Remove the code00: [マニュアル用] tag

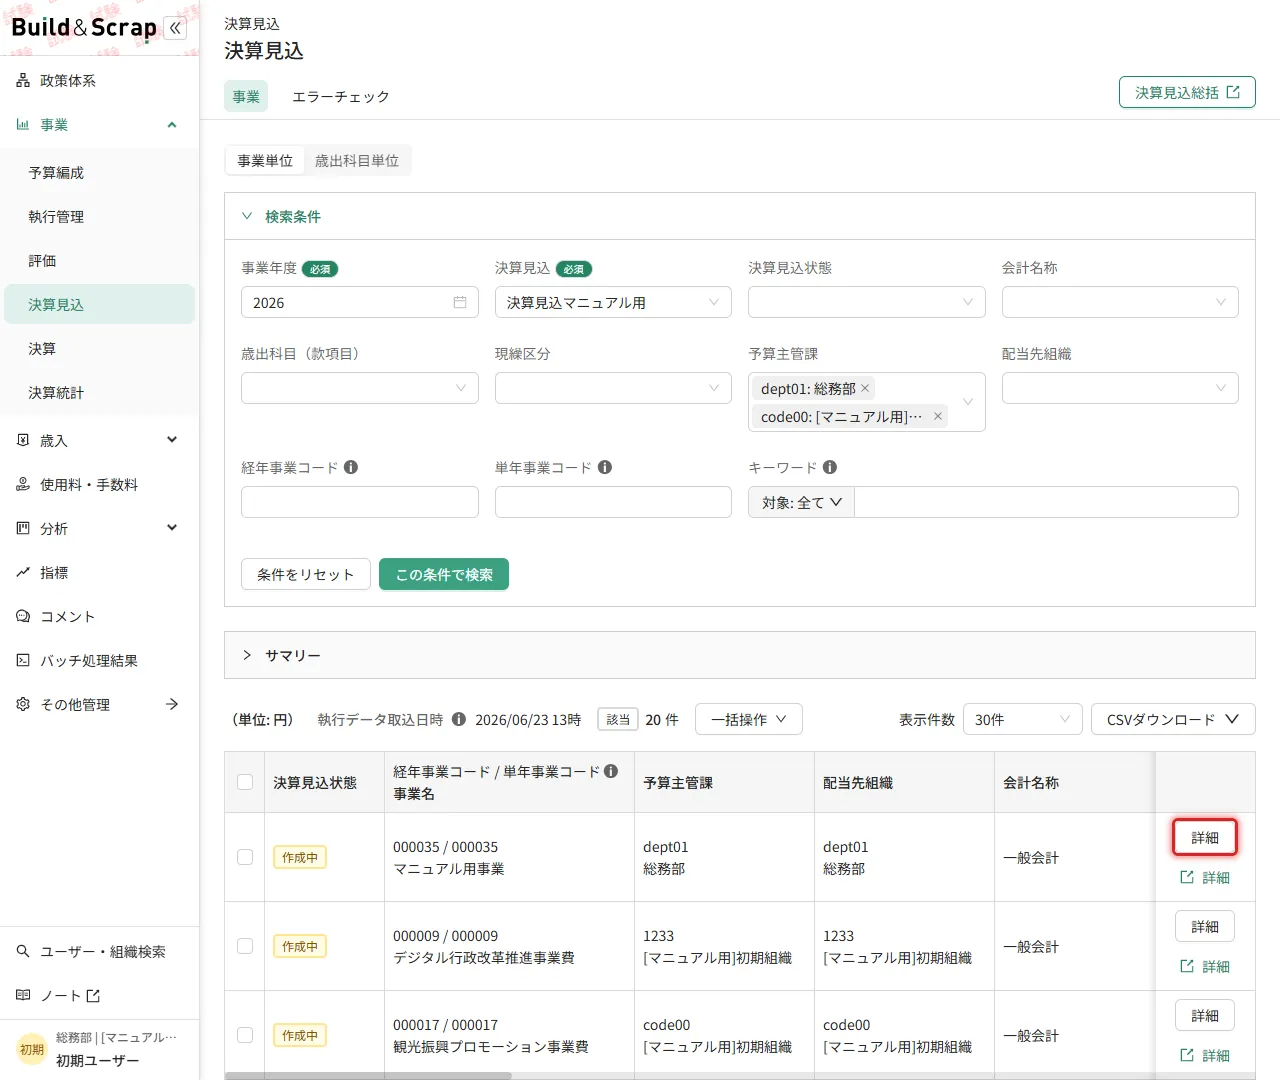[938, 416]
